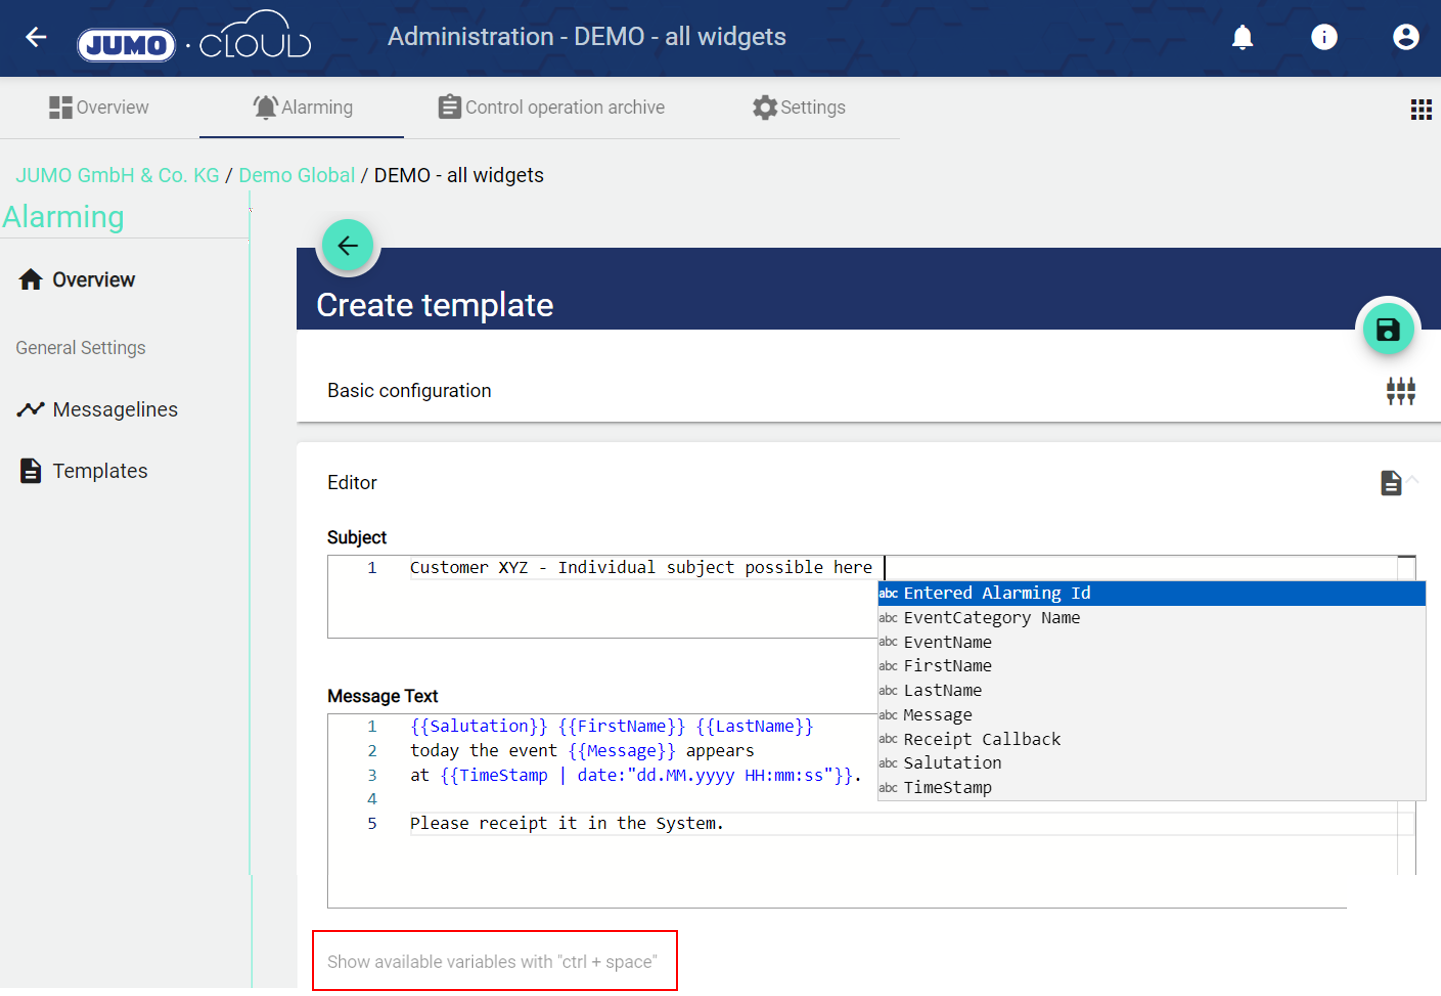Image resolution: width=1441 pixels, height=996 pixels.
Task: Go back using the header arrow
Action: (x=36, y=38)
